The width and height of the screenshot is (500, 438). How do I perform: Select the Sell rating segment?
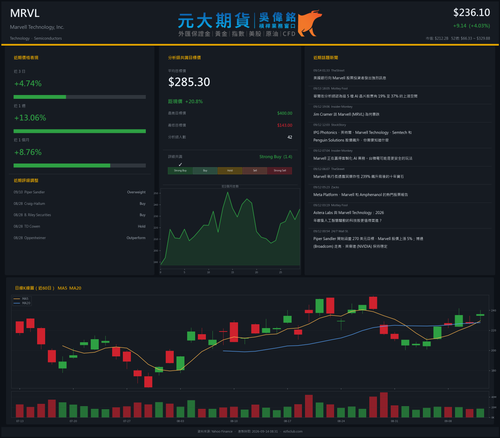[x=255, y=171]
